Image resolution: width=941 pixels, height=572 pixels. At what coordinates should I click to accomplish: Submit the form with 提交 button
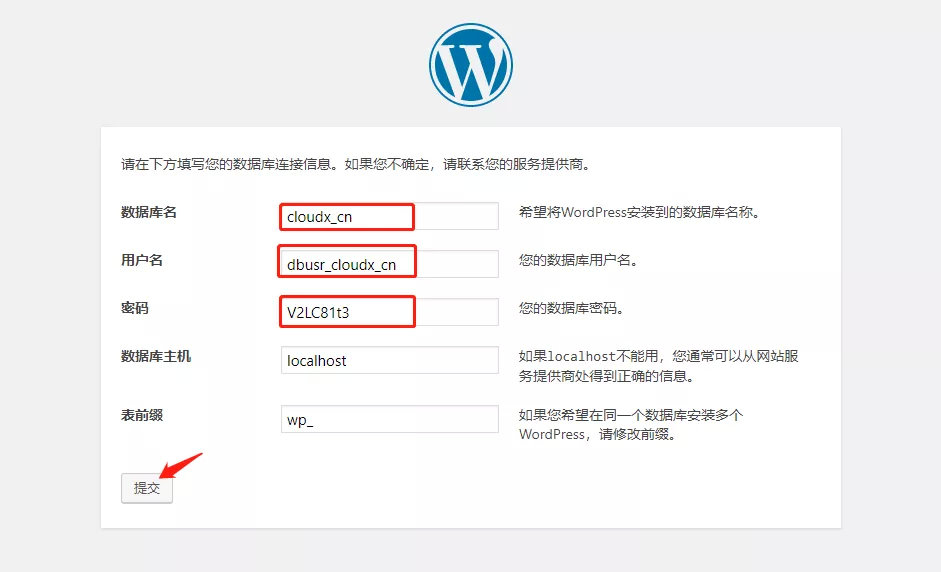(x=147, y=488)
